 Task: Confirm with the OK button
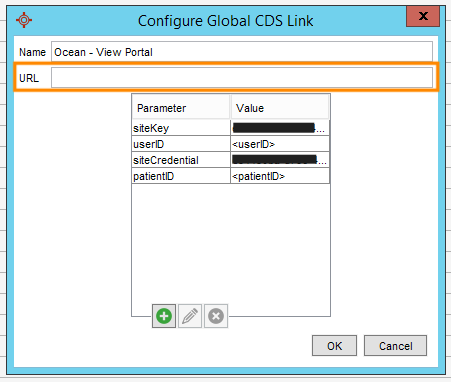tap(334, 346)
